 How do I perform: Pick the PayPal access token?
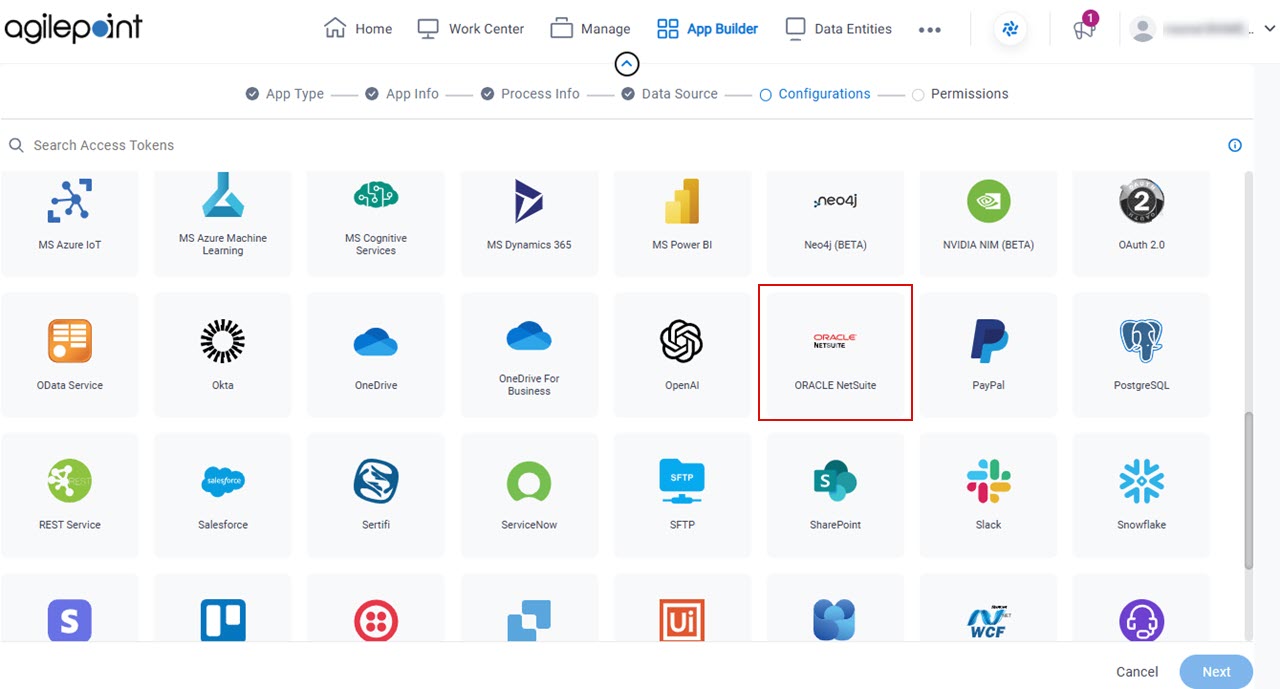988,354
